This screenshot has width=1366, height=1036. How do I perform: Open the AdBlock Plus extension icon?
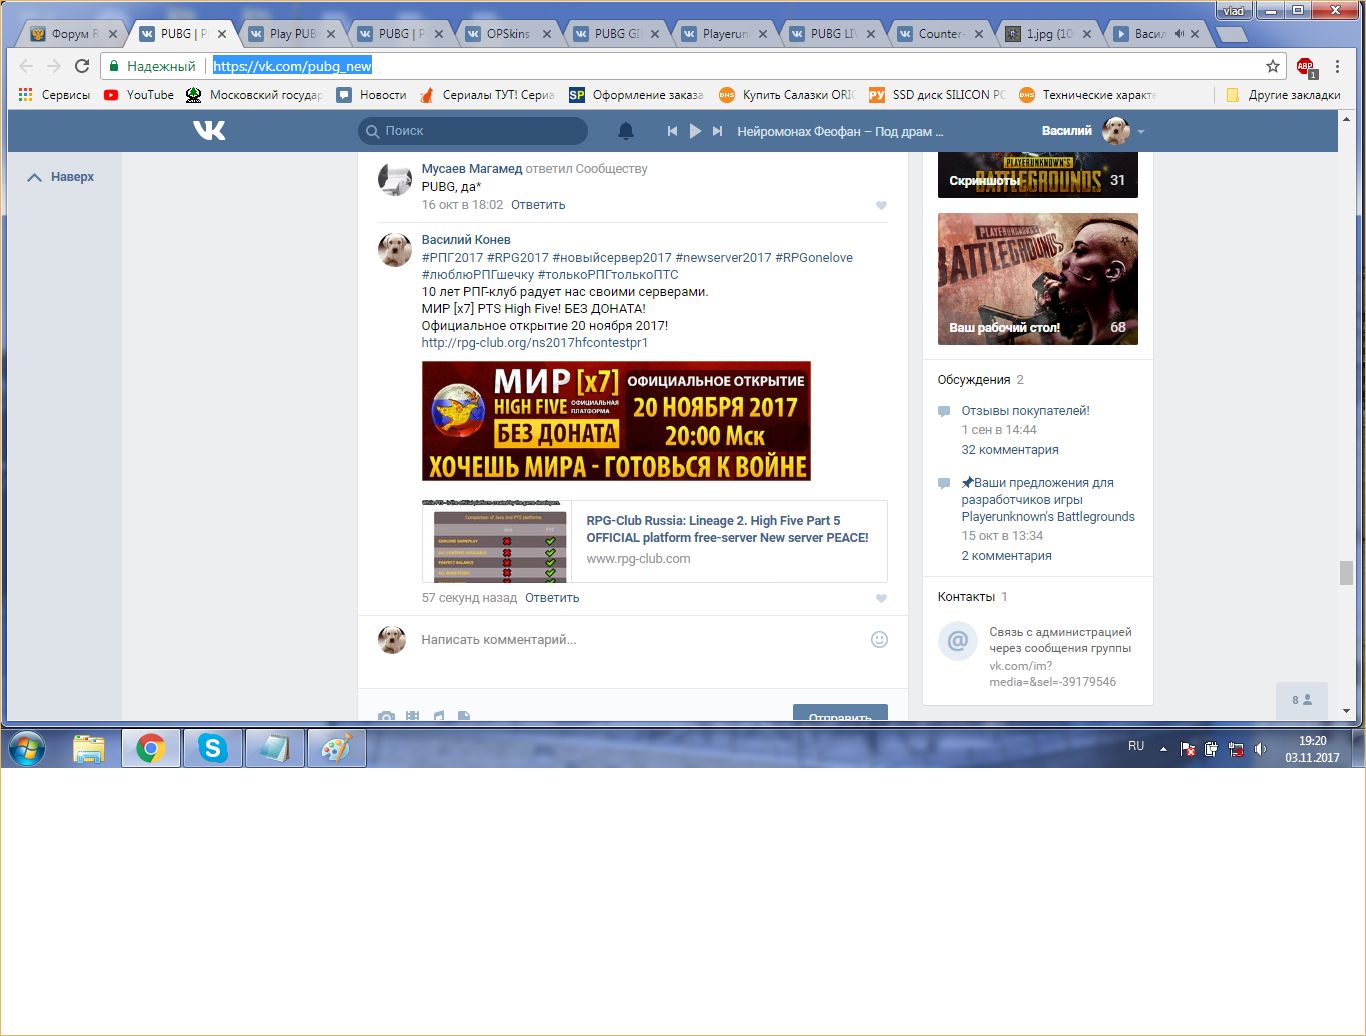coord(1305,67)
